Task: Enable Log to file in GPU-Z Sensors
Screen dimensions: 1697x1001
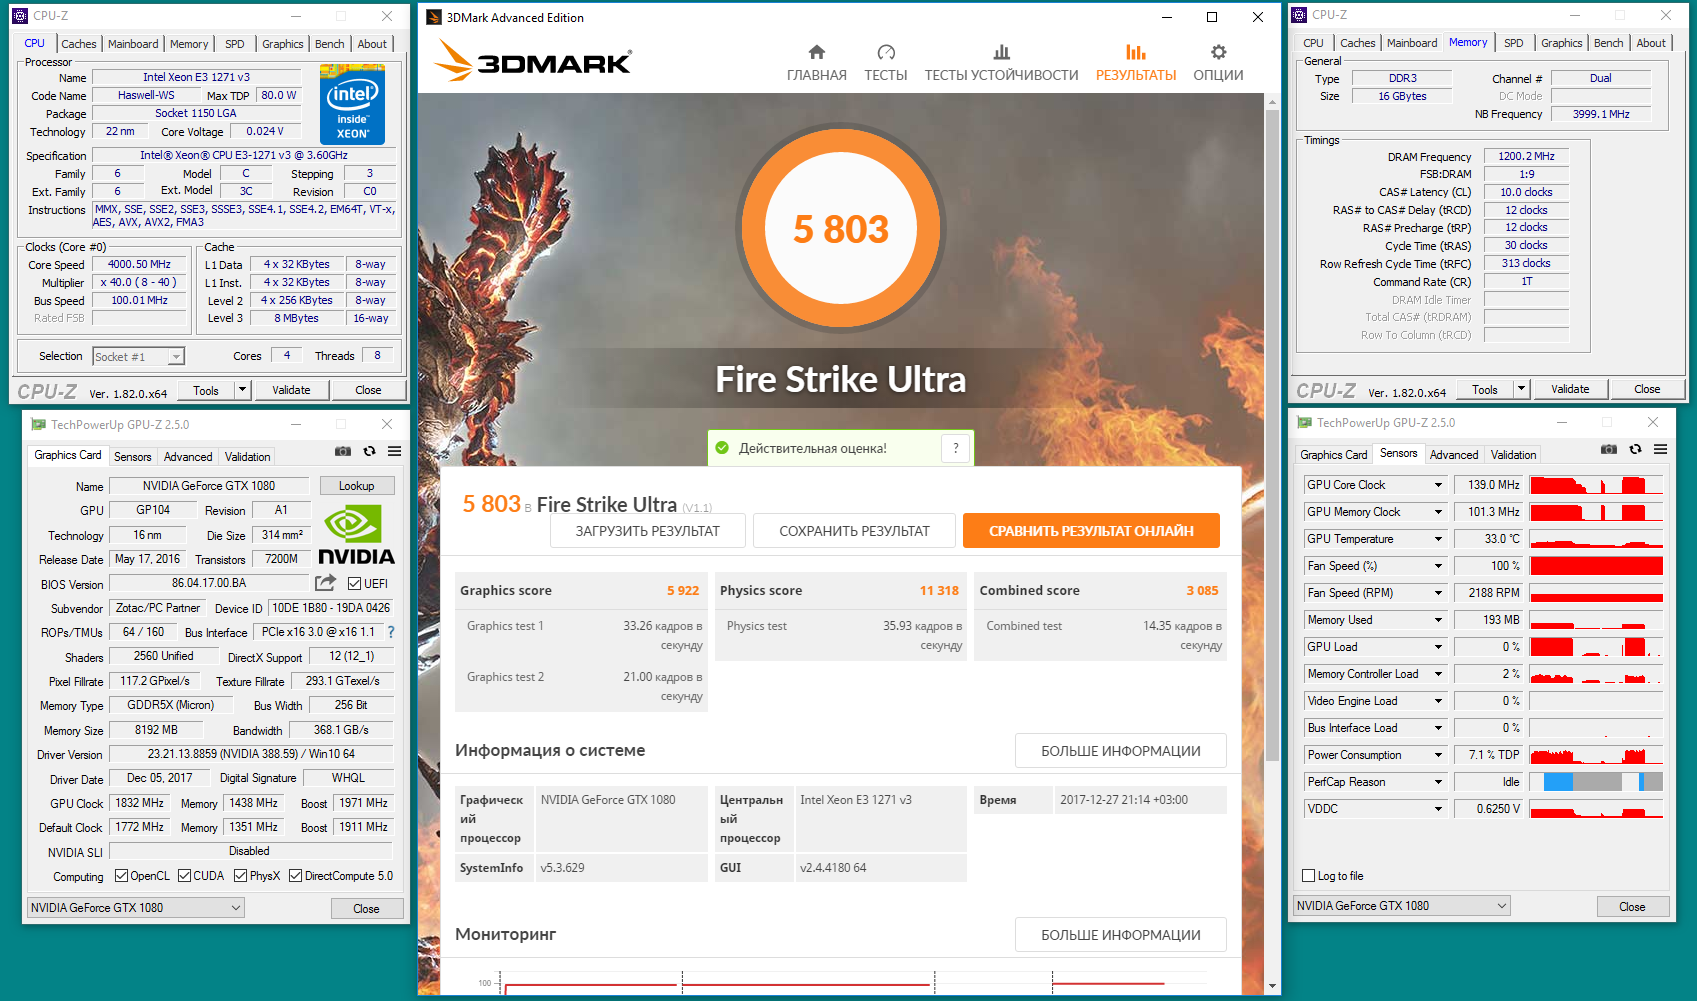Action: pos(1308,876)
